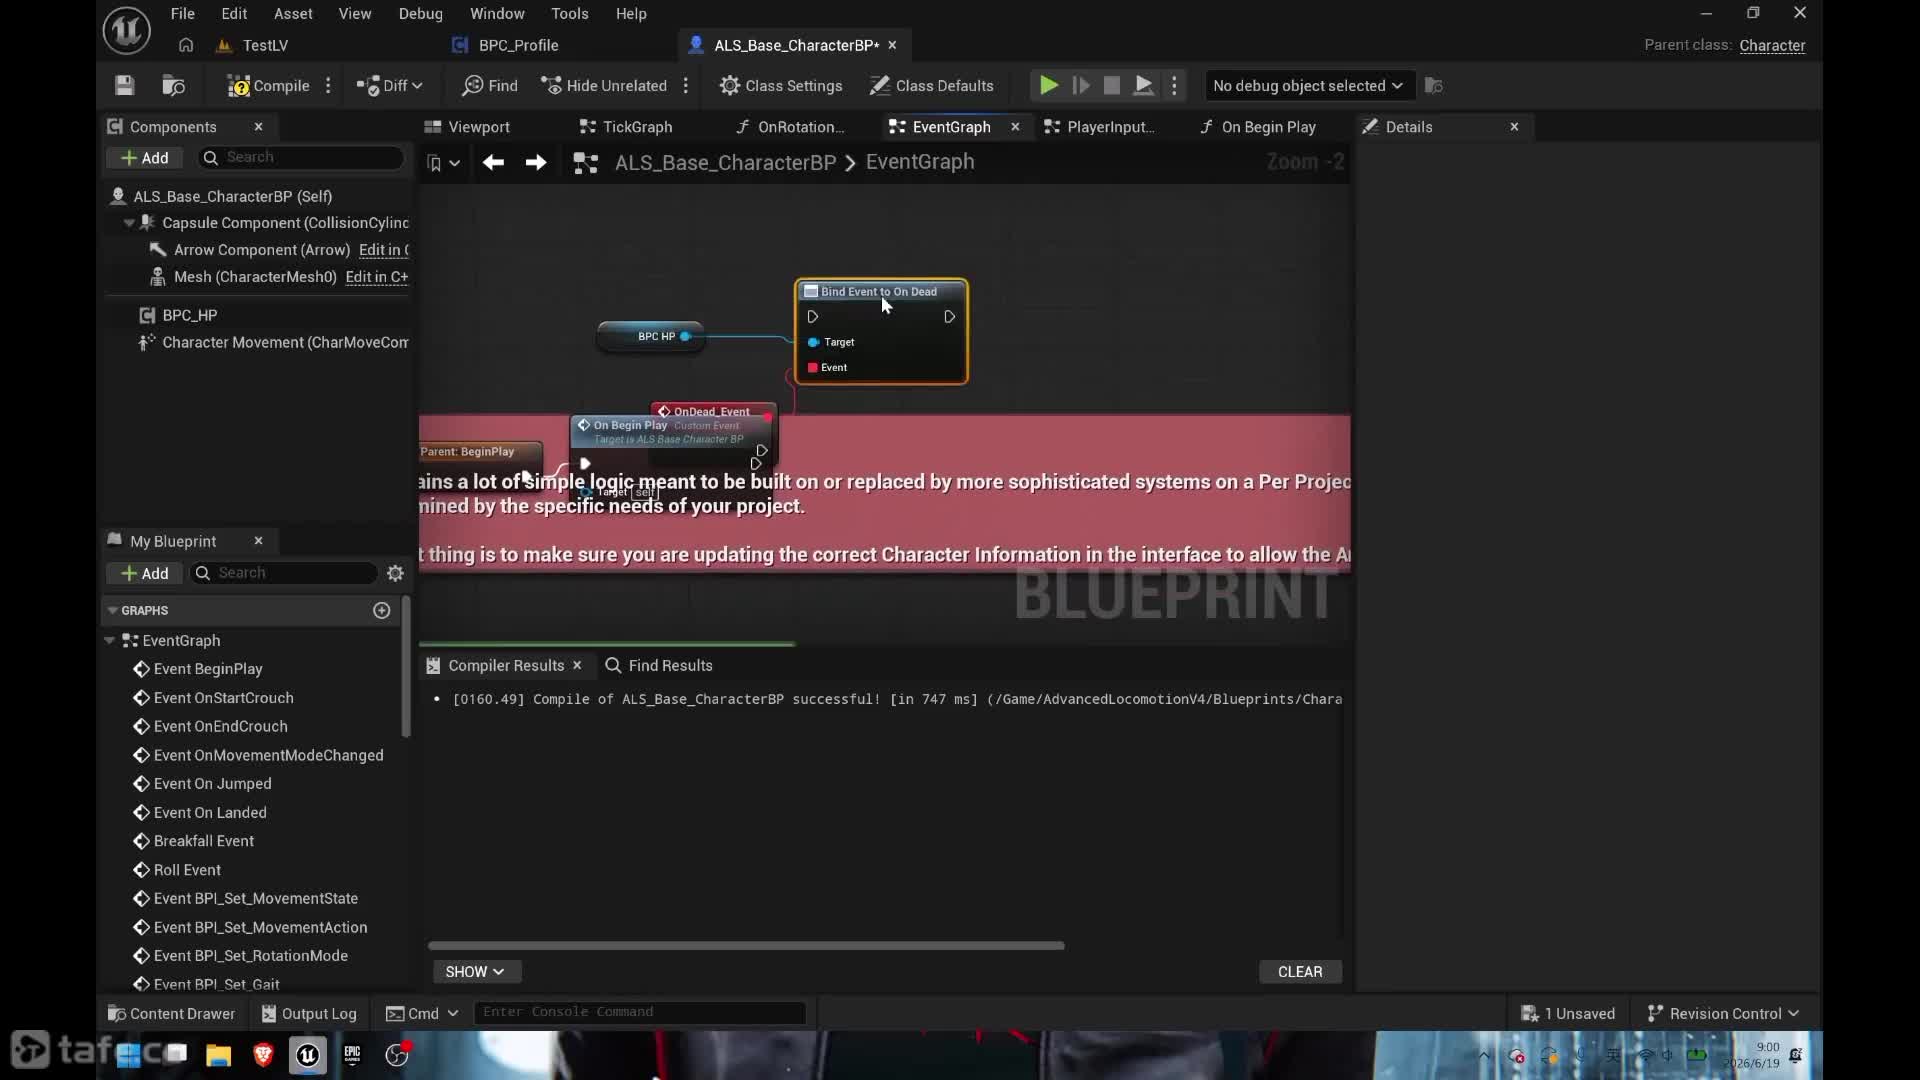Open the Asset menu

293,14
